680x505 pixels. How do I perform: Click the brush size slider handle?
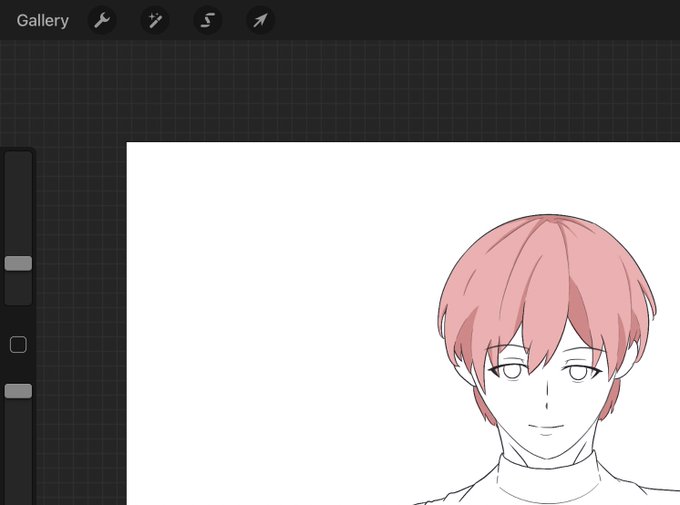[18, 263]
